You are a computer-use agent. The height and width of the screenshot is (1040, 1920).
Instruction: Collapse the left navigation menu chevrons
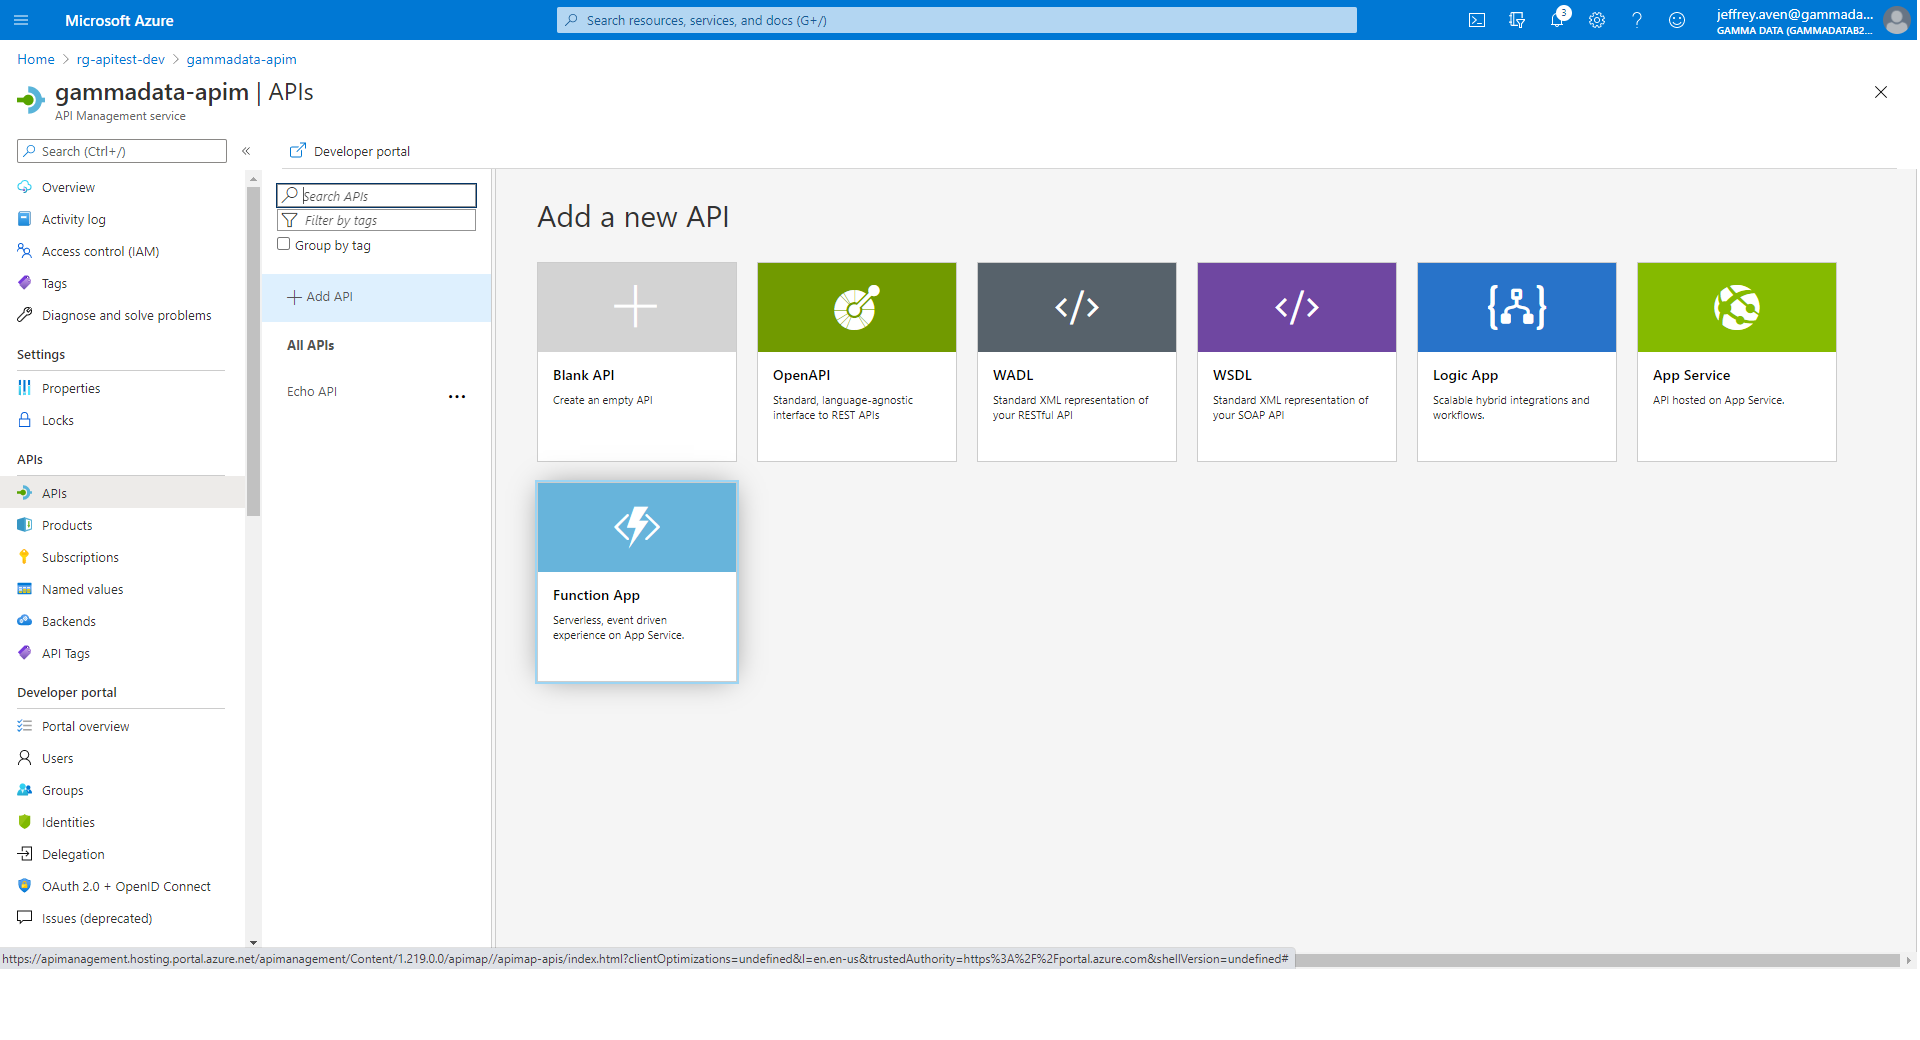point(246,151)
